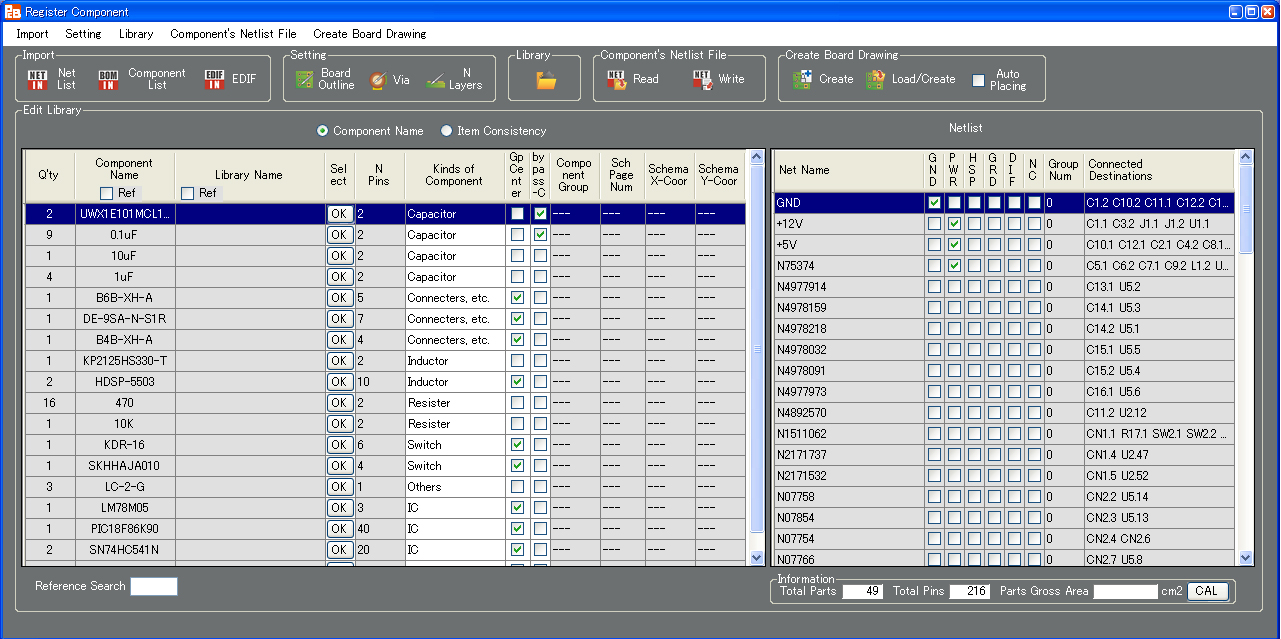The image size is (1281, 639).
Task: Toggle HSP checkbox for N4978159 net
Action: tap(974, 308)
